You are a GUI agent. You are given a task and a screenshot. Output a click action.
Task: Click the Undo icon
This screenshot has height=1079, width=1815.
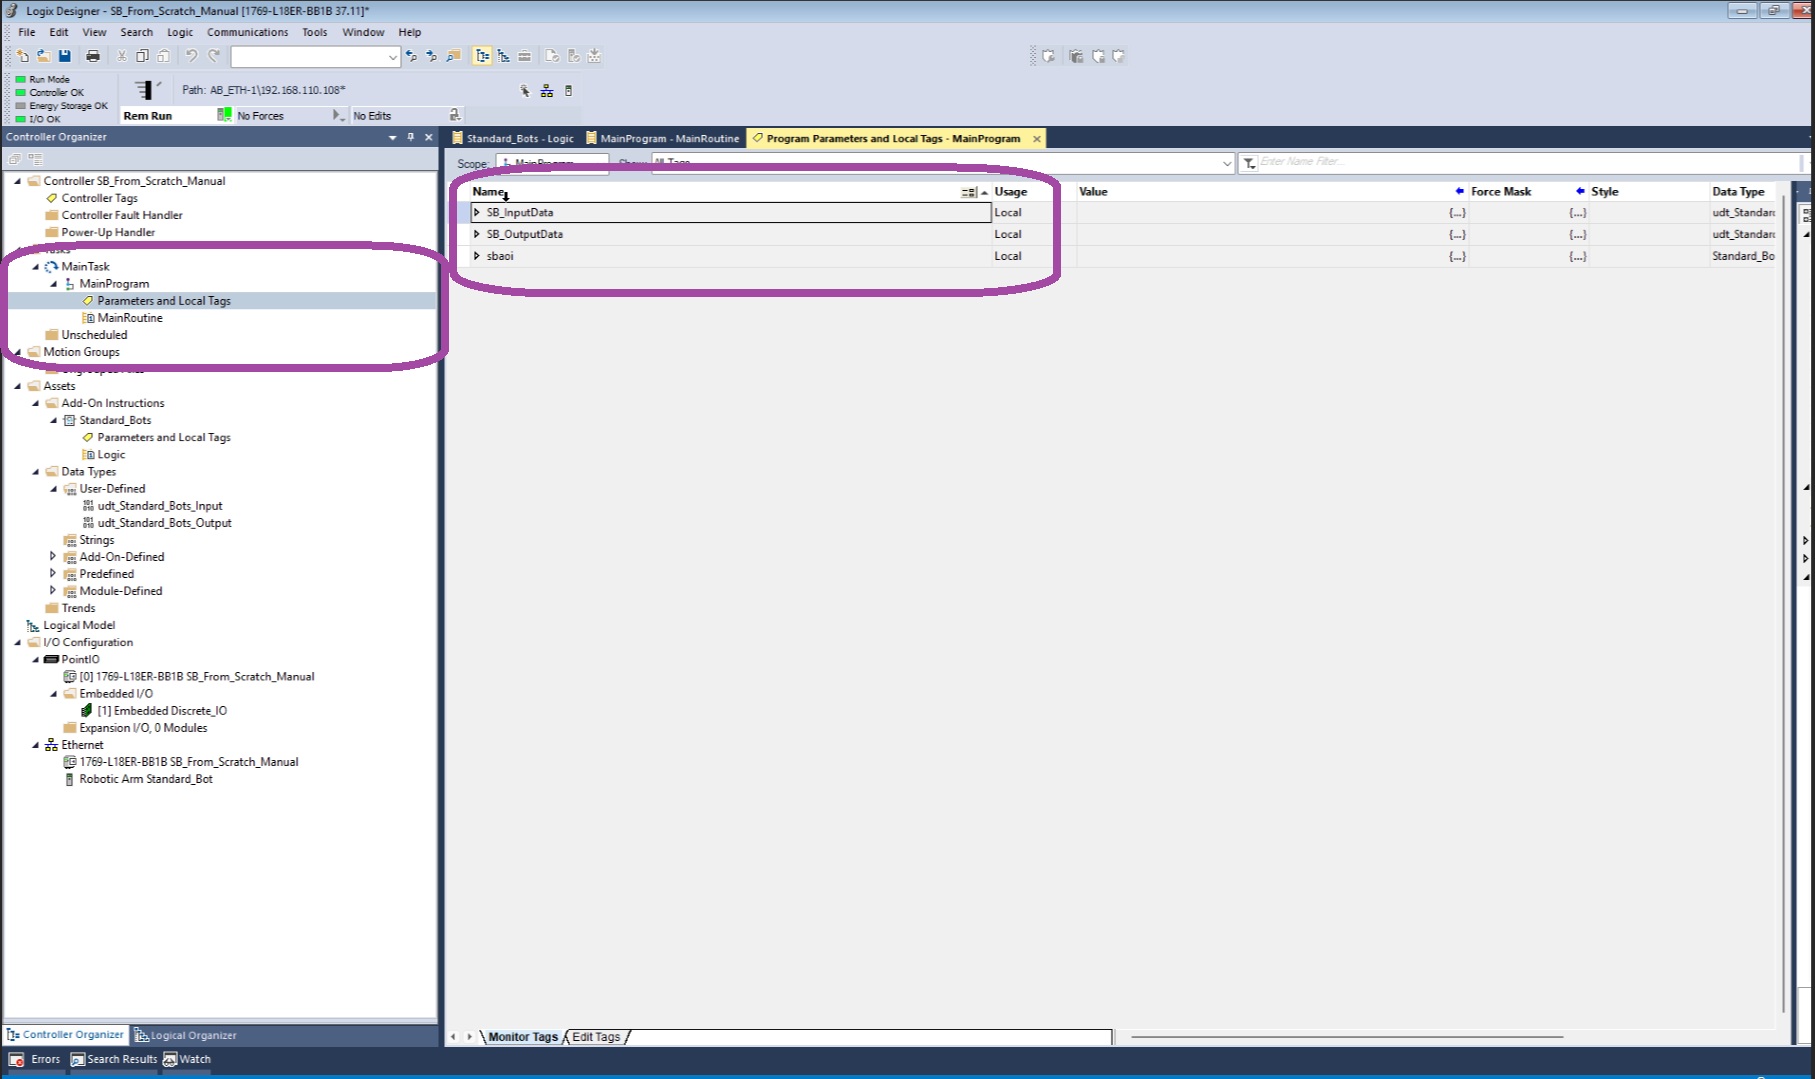tap(191, 57)
